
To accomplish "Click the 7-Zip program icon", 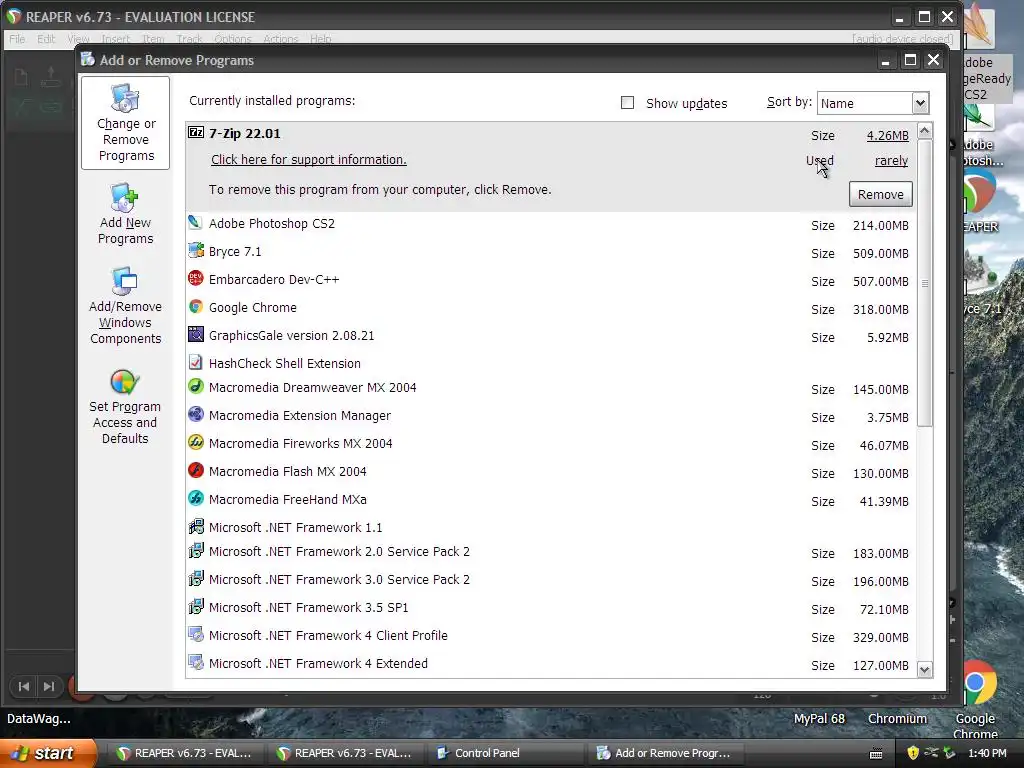I will click(196, 133).
